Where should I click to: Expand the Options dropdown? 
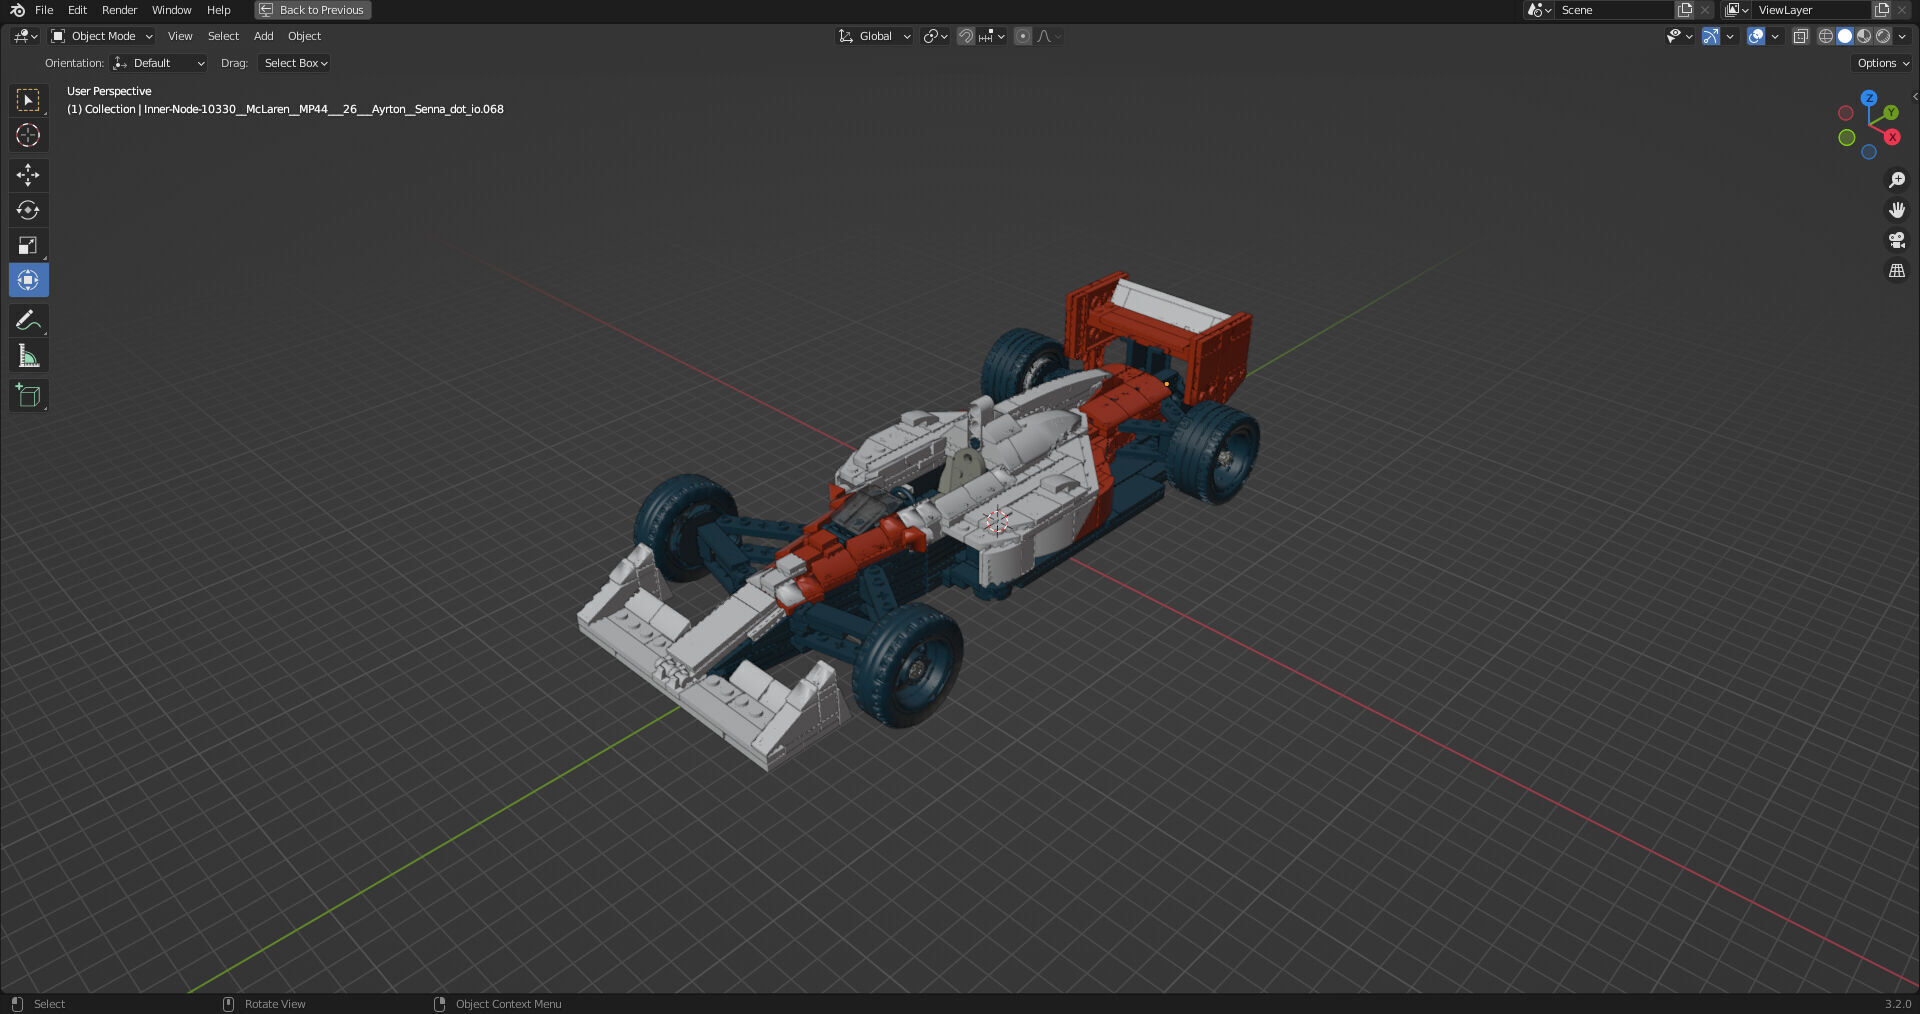(1882, 63)
